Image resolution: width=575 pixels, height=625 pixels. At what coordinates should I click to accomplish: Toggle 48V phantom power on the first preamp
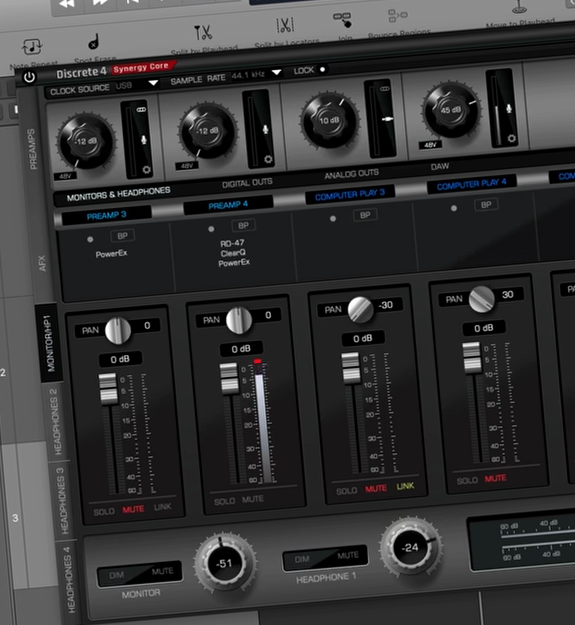click(x=65, y=176)
